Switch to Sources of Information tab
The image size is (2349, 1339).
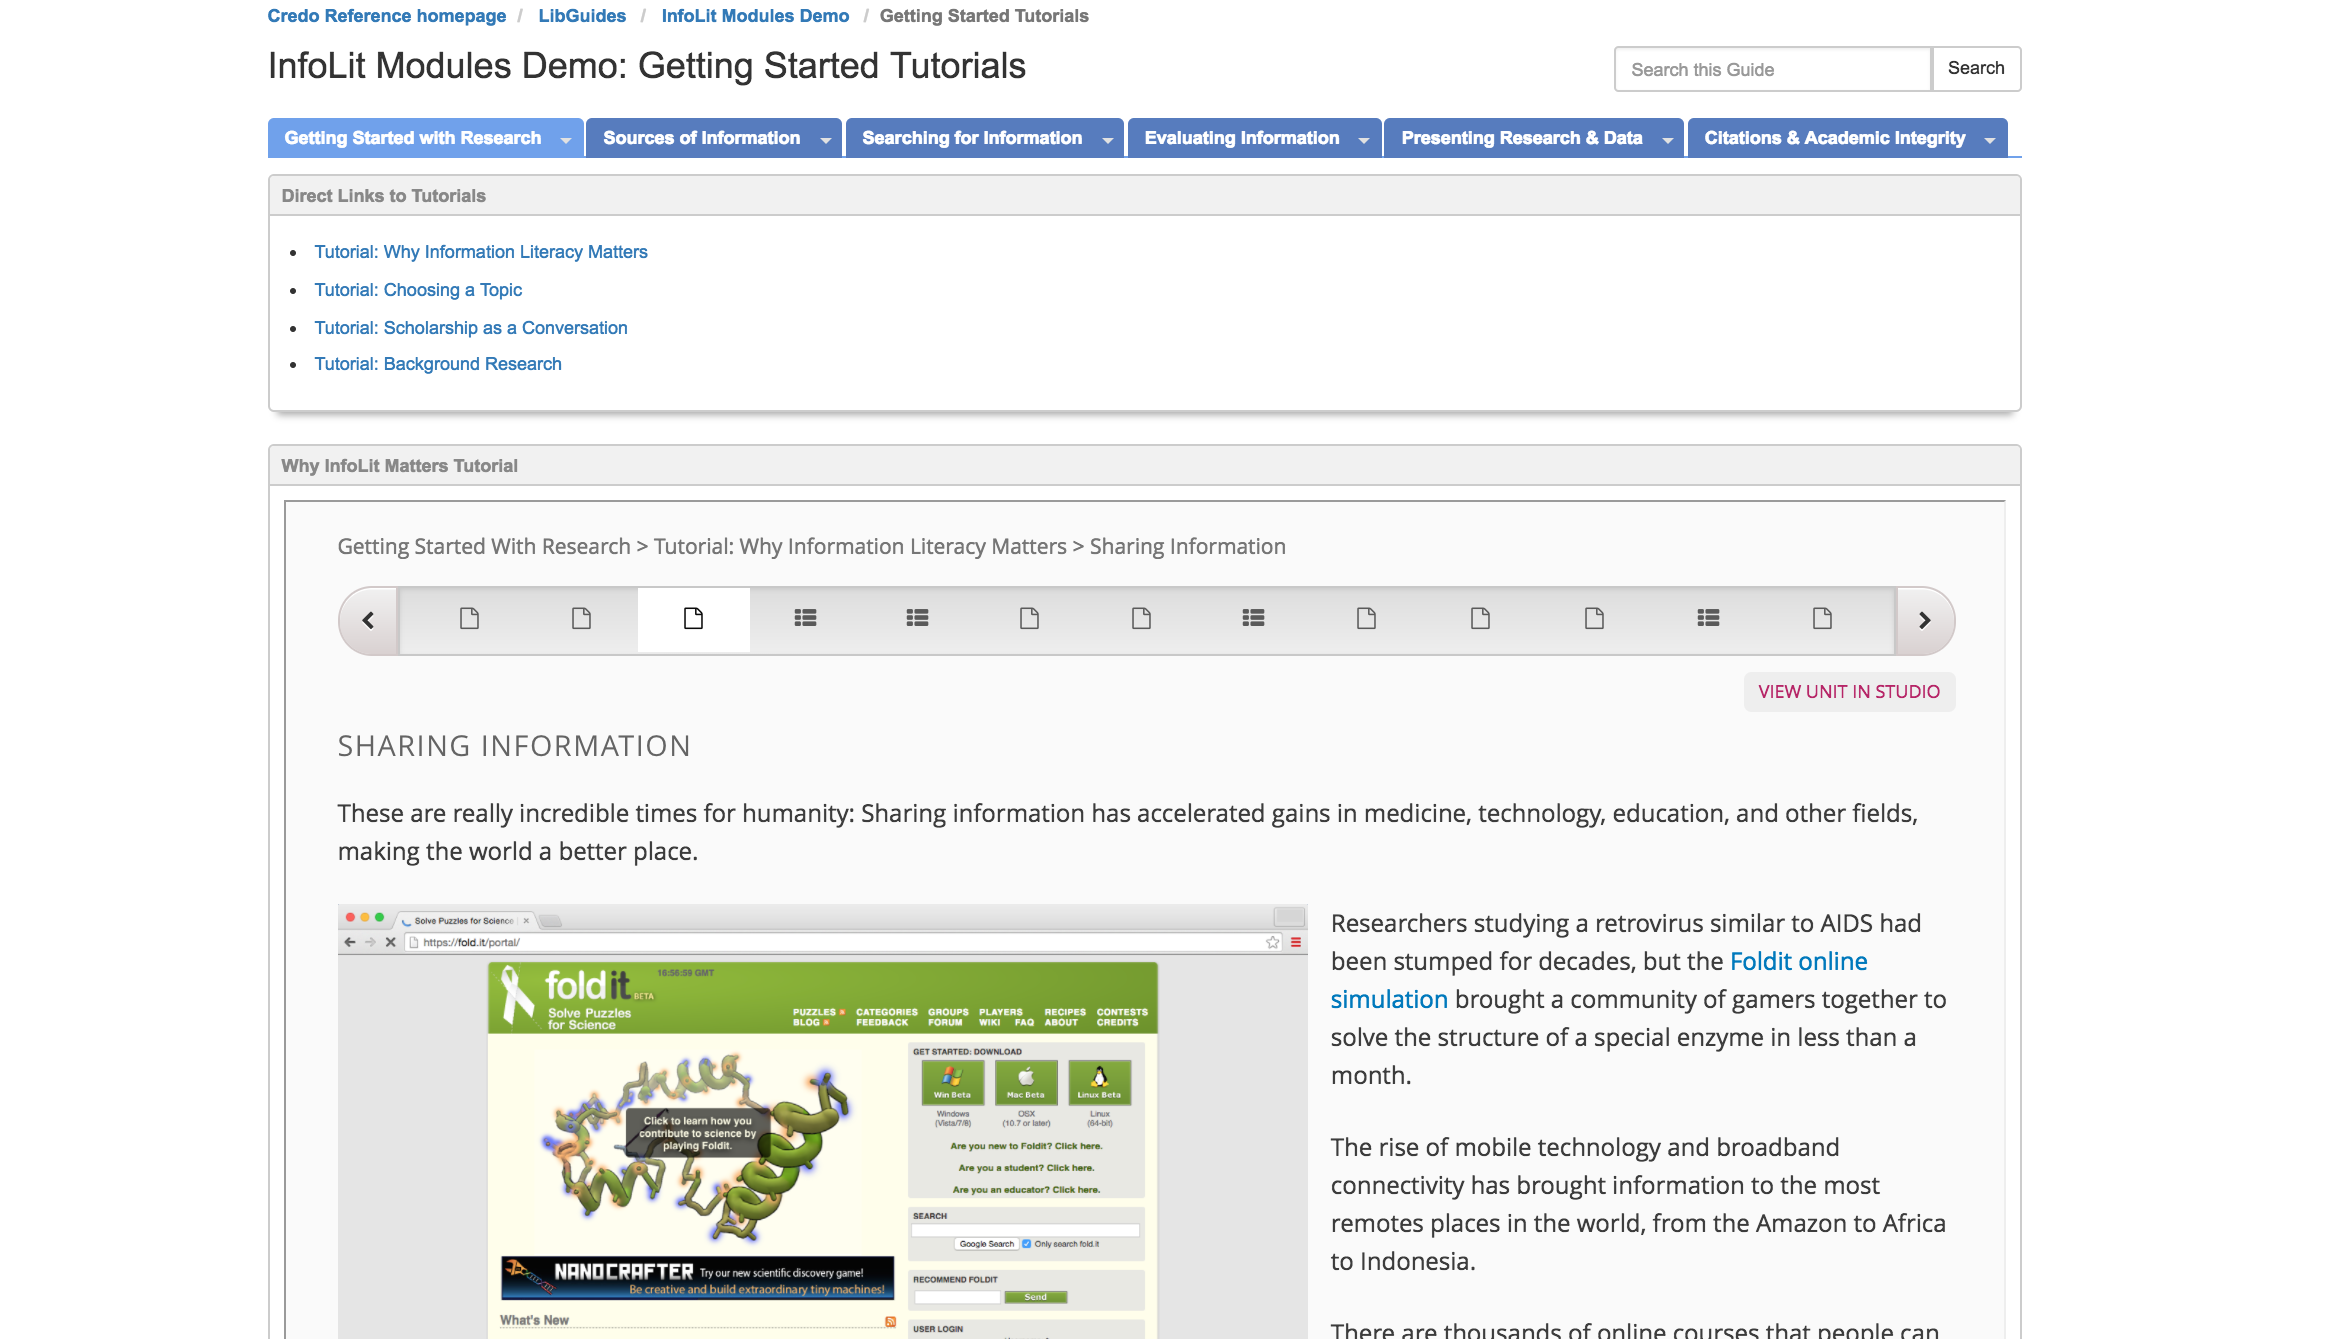click(701, 138)
